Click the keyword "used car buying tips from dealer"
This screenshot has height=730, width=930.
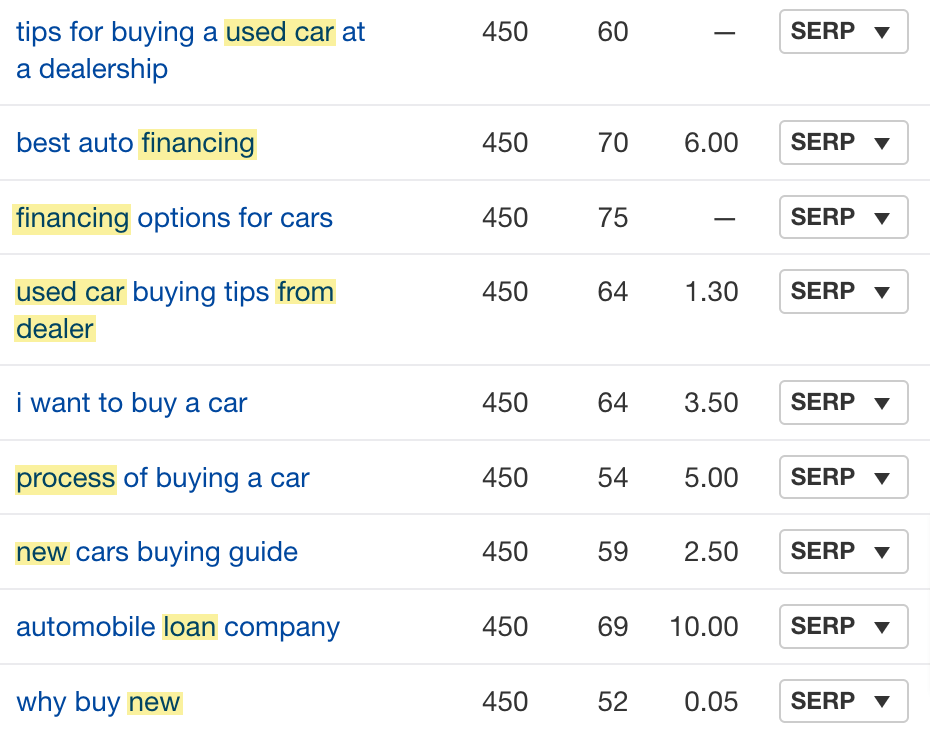tap(175, 291)
